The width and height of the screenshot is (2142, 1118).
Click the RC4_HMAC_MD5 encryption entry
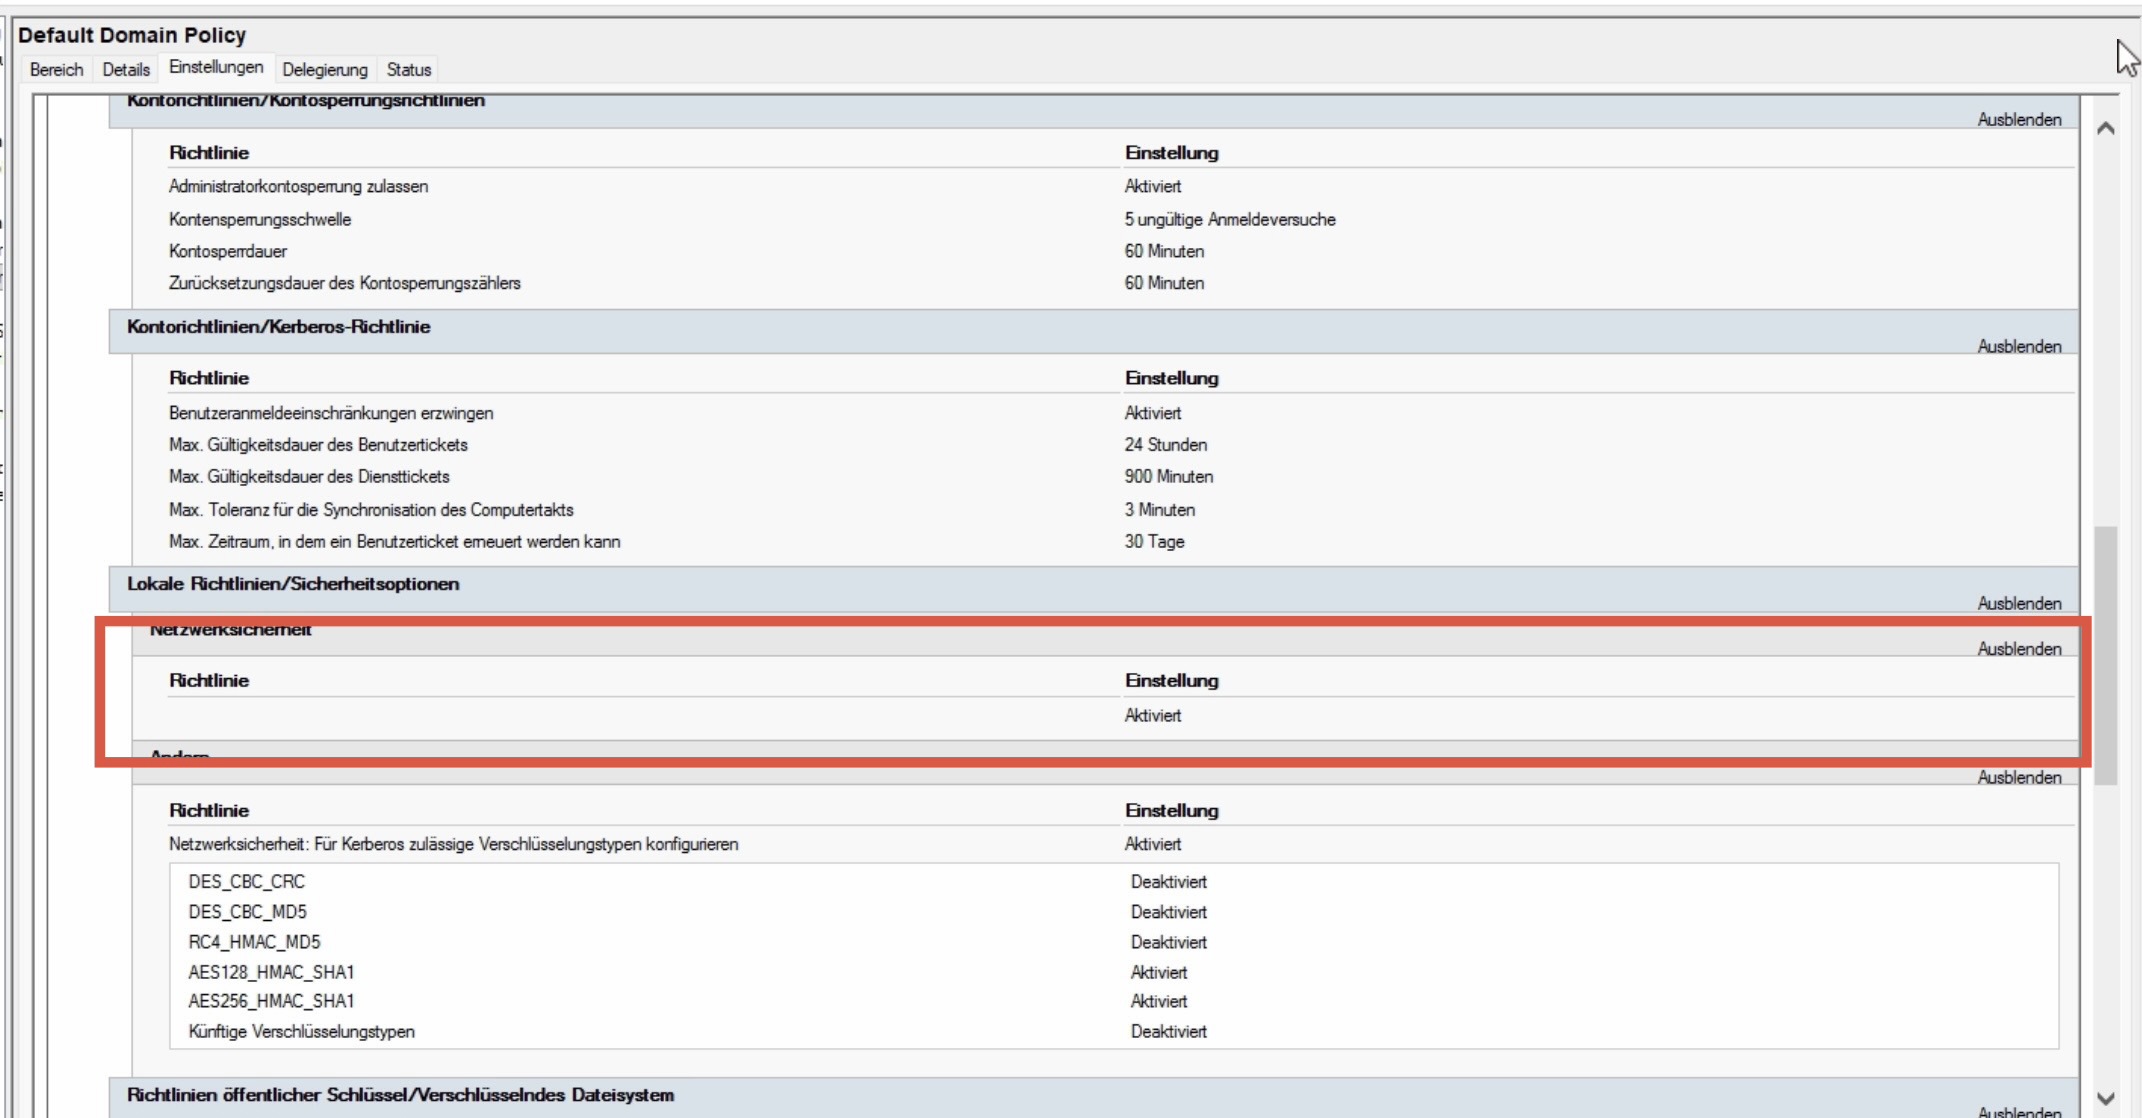click(x=254, y=942)
